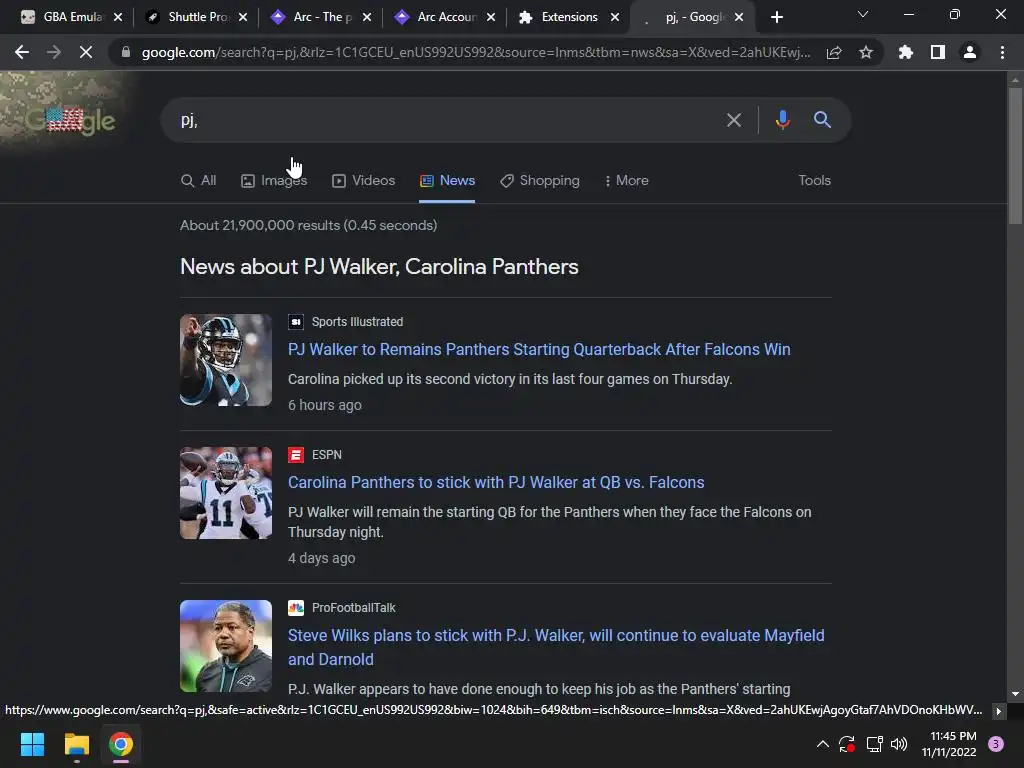Click the address bar URL
Viewport: 1024px width, 768px height.
(475, 52)
